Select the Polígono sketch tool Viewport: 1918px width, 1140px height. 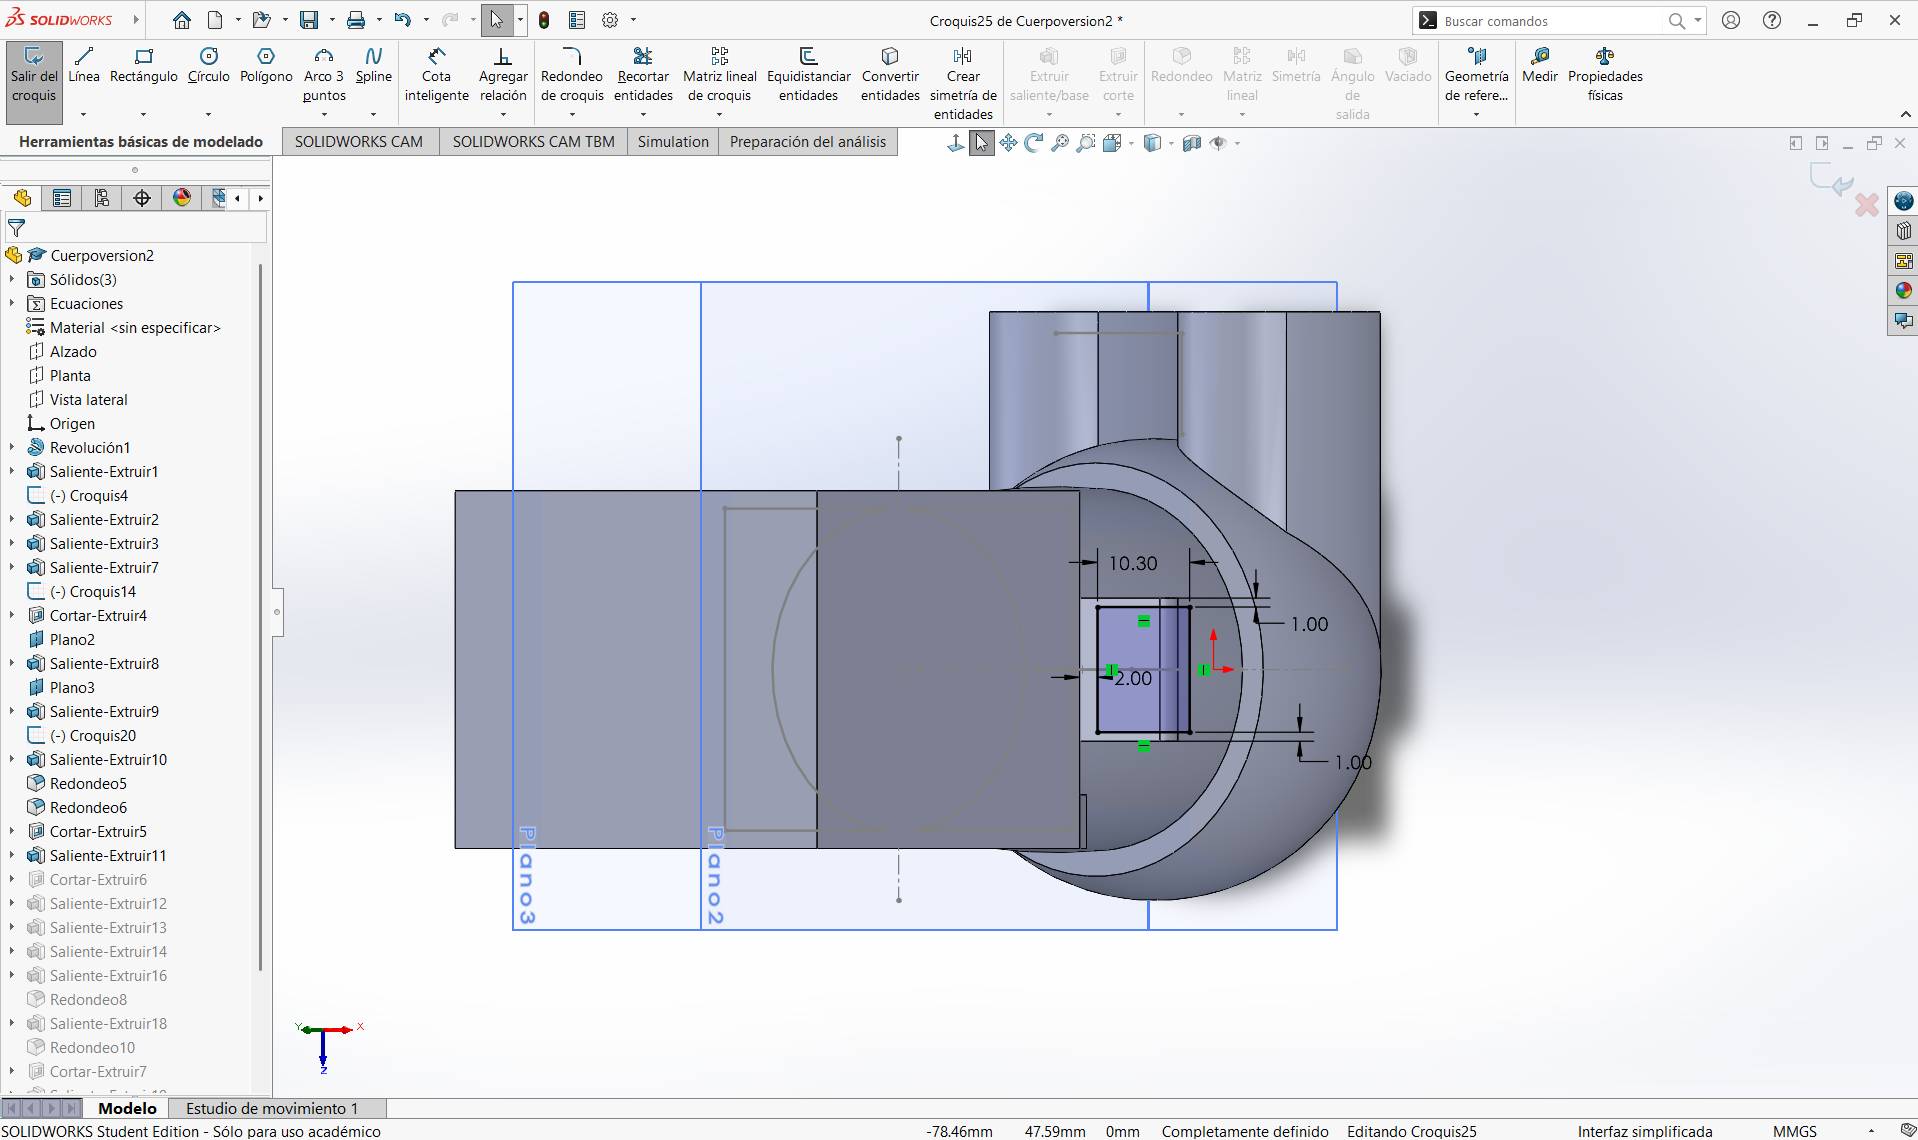coord(266,66)
